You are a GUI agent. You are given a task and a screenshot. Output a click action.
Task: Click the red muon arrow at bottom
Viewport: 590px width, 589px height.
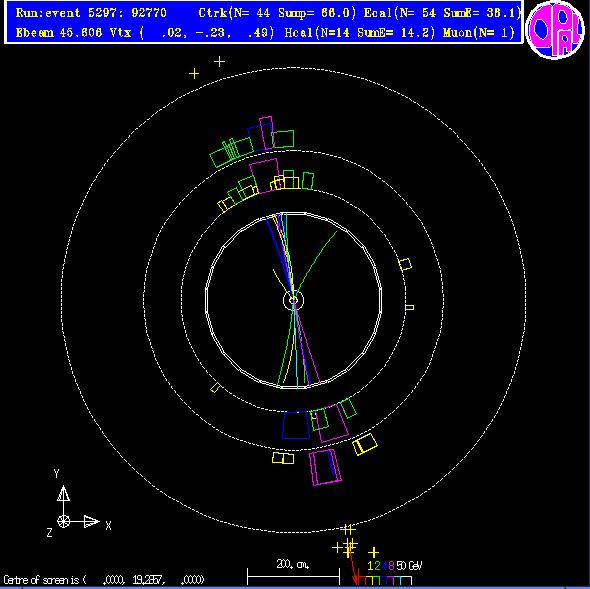pyautogui.click(x=352, y=565)
